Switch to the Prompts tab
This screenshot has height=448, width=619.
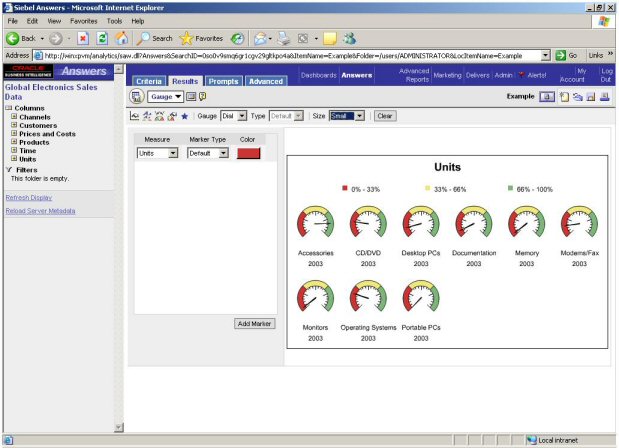223,81
